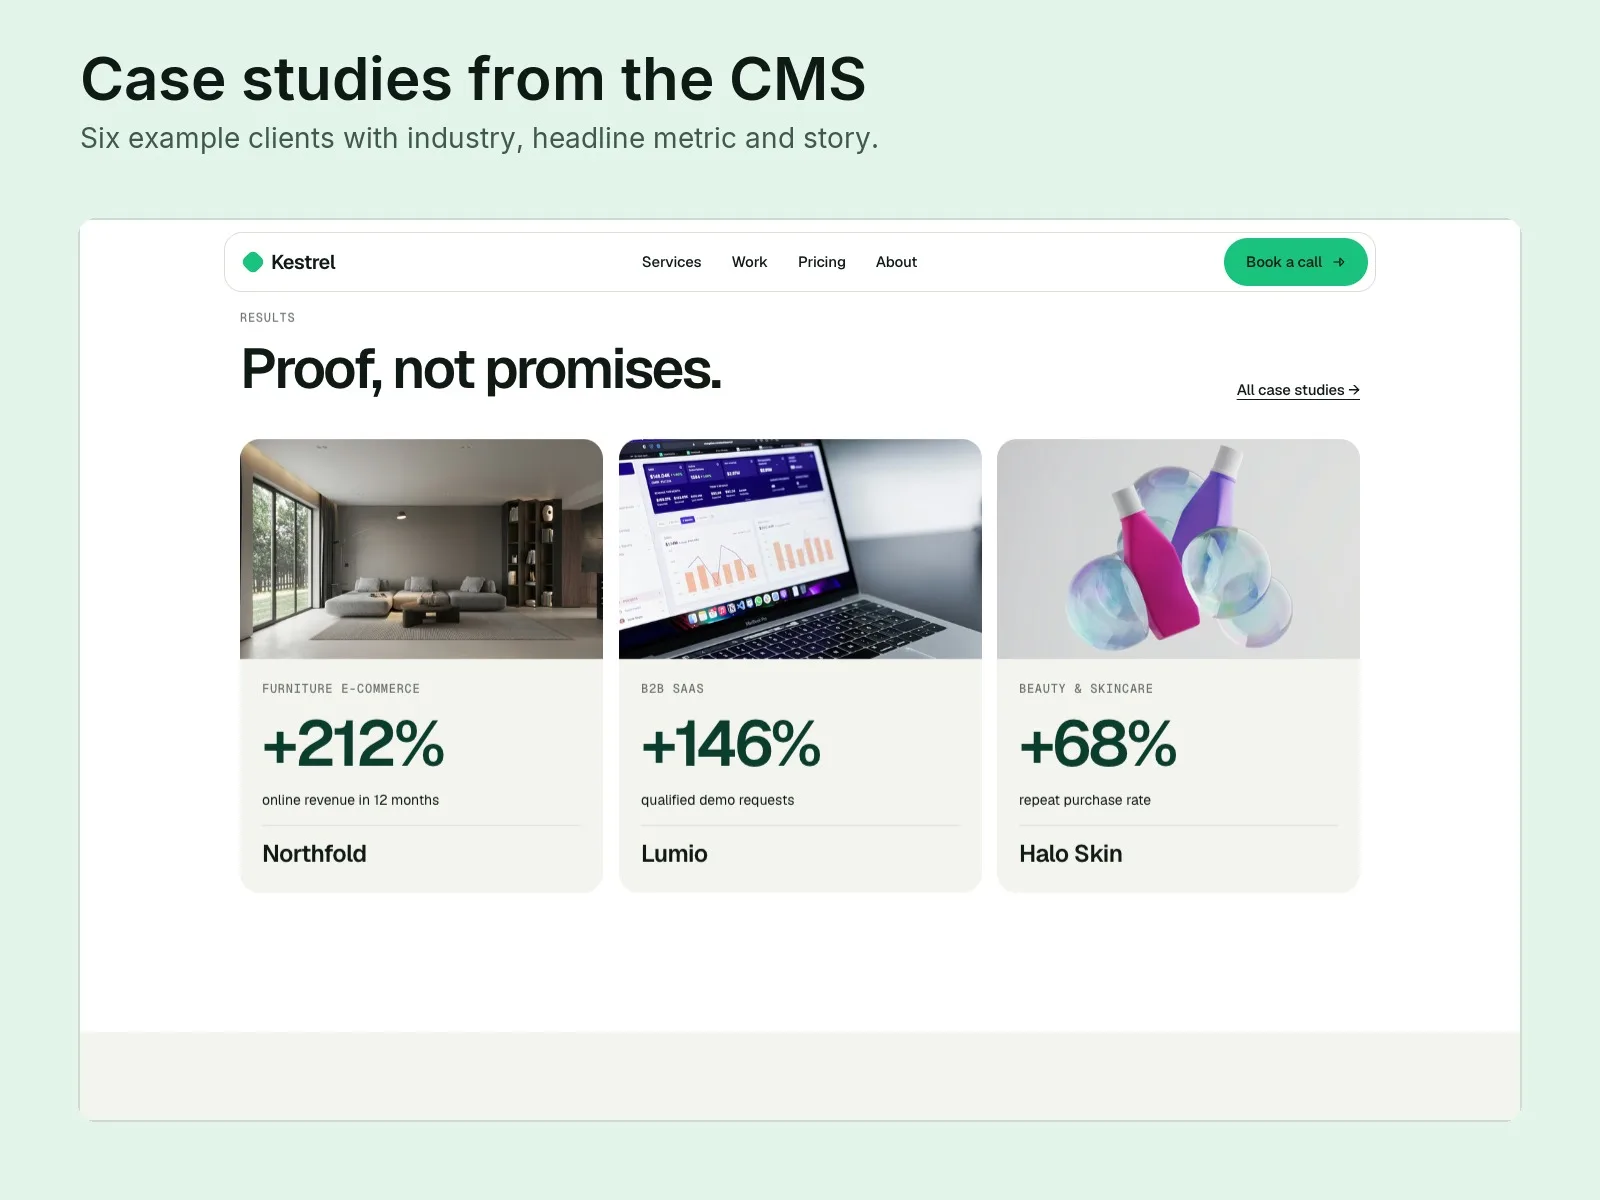Image resolution: width=1600 pixels, height=1200 pixels.
Task: Click the Halo Skin case study title
Action: click(x=1070, y=854)
